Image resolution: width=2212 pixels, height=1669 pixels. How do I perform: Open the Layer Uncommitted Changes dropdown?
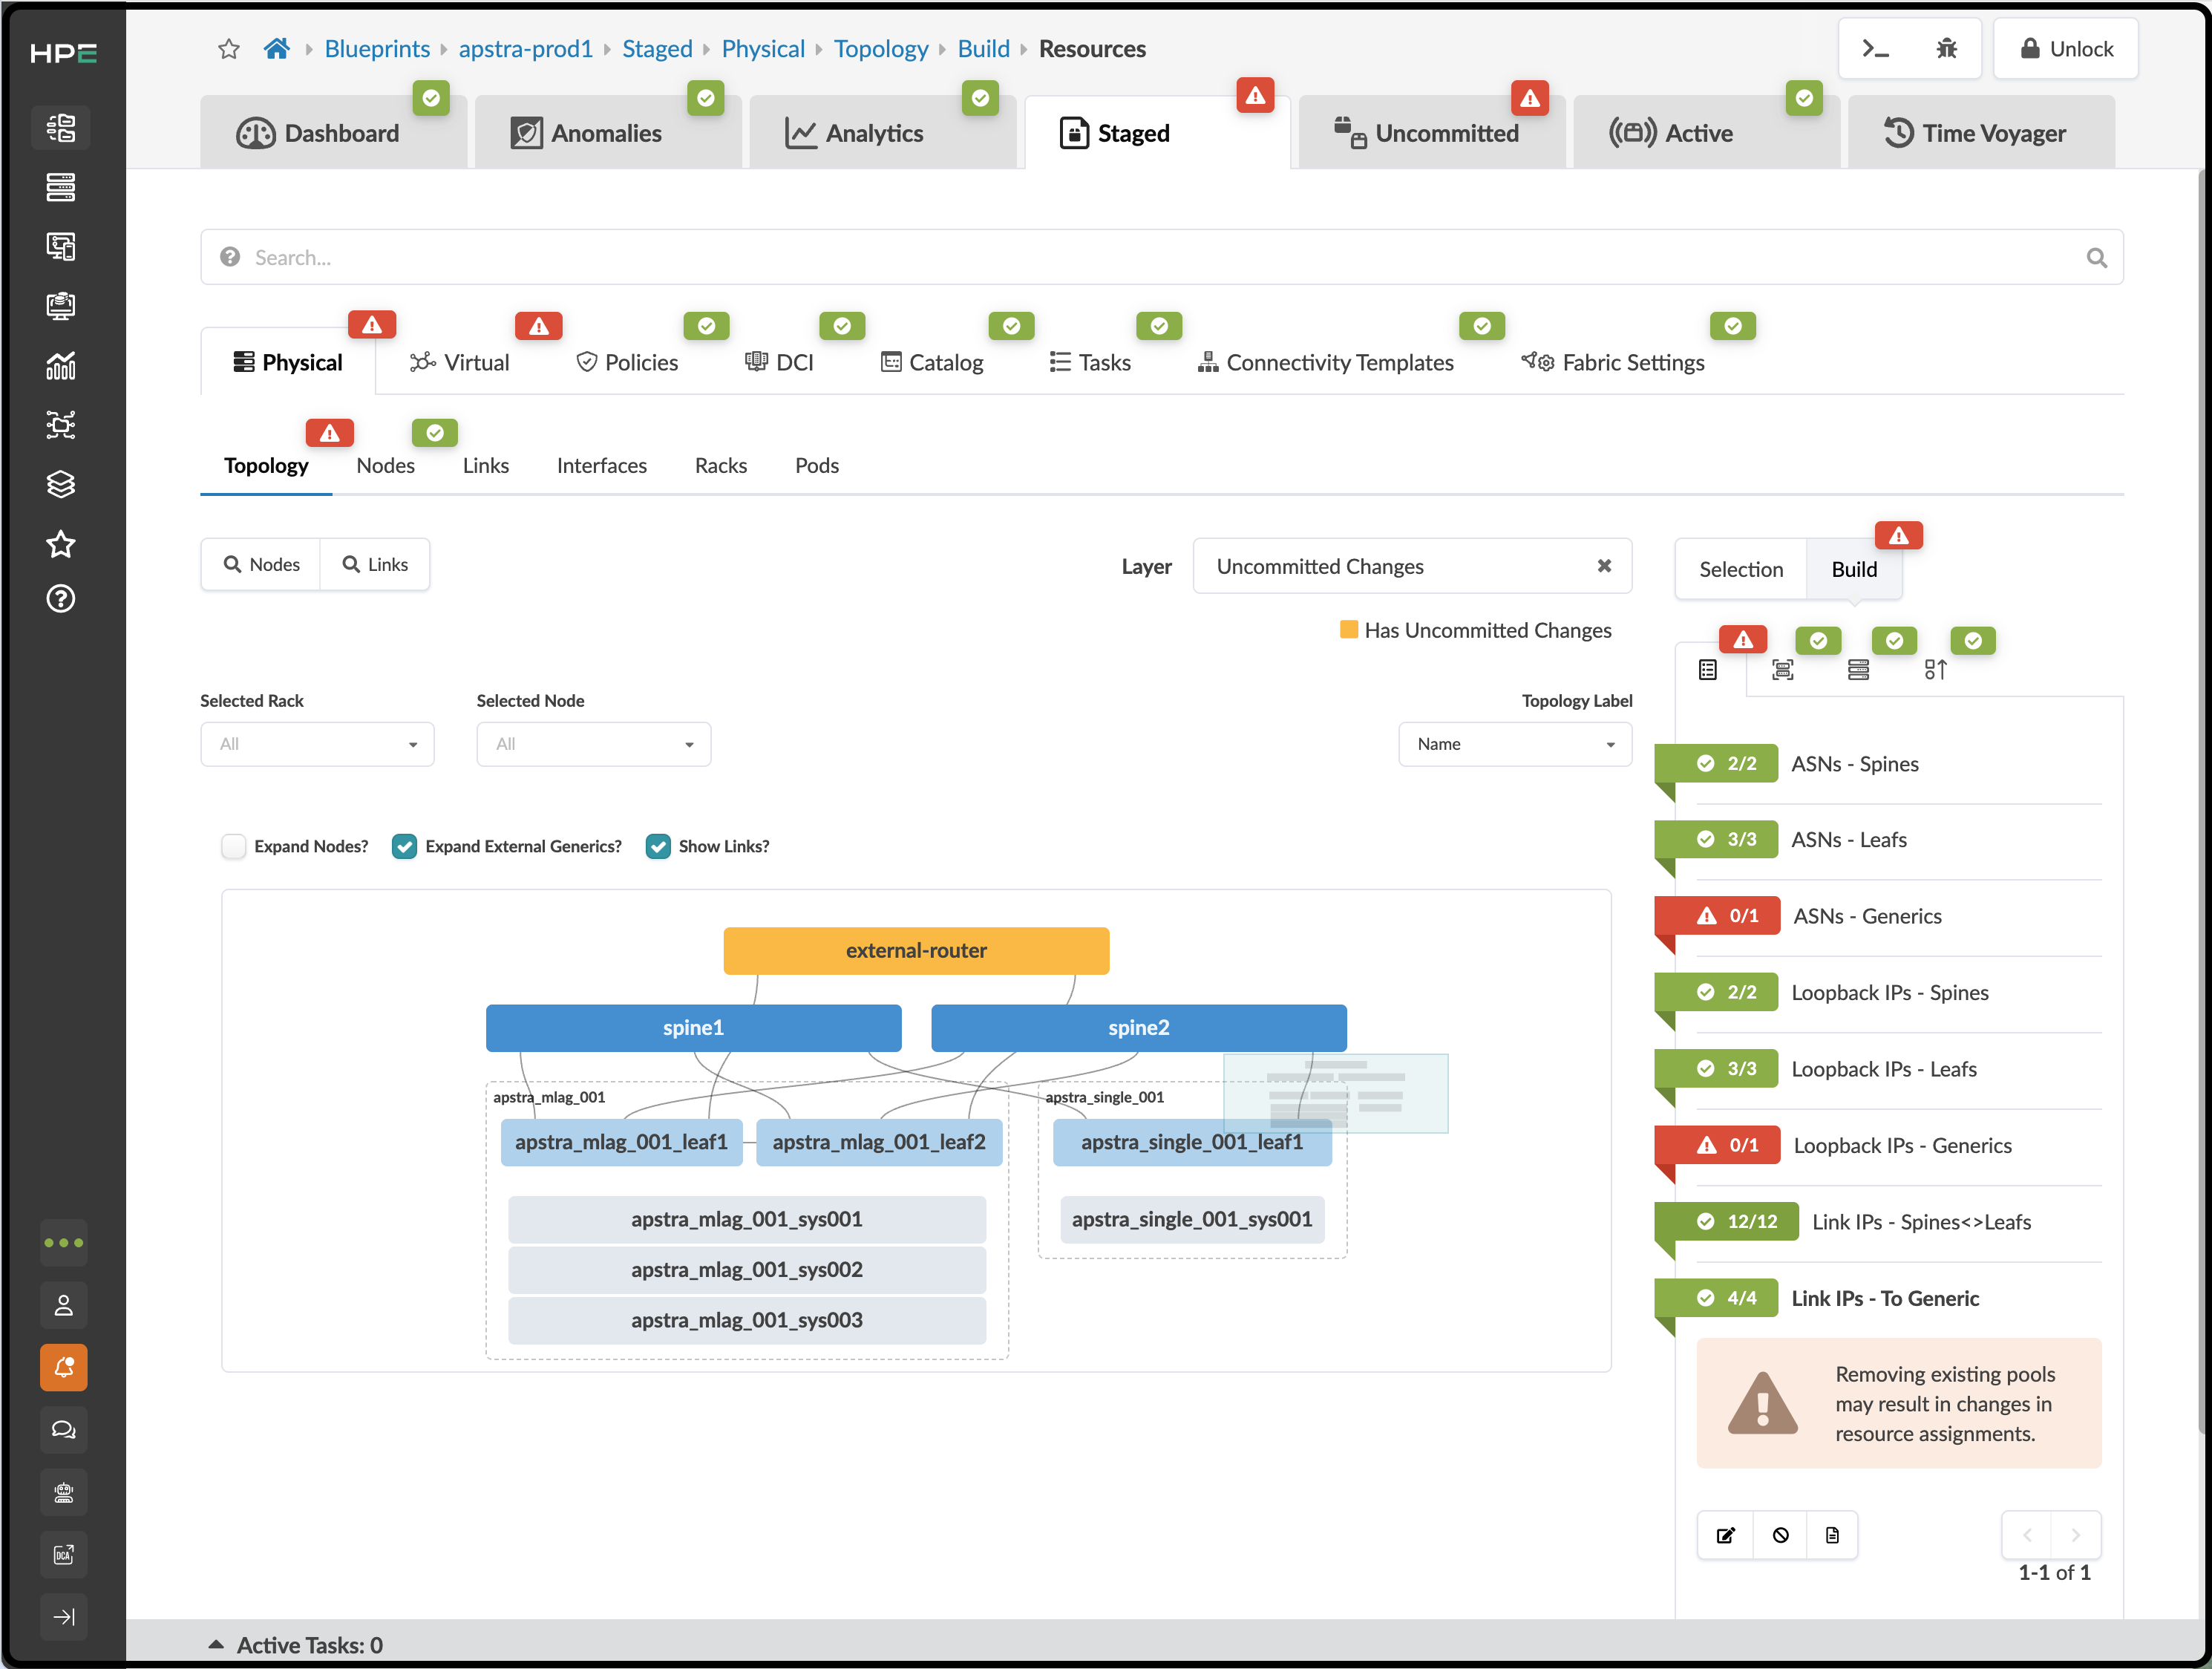pos(1412,566)
